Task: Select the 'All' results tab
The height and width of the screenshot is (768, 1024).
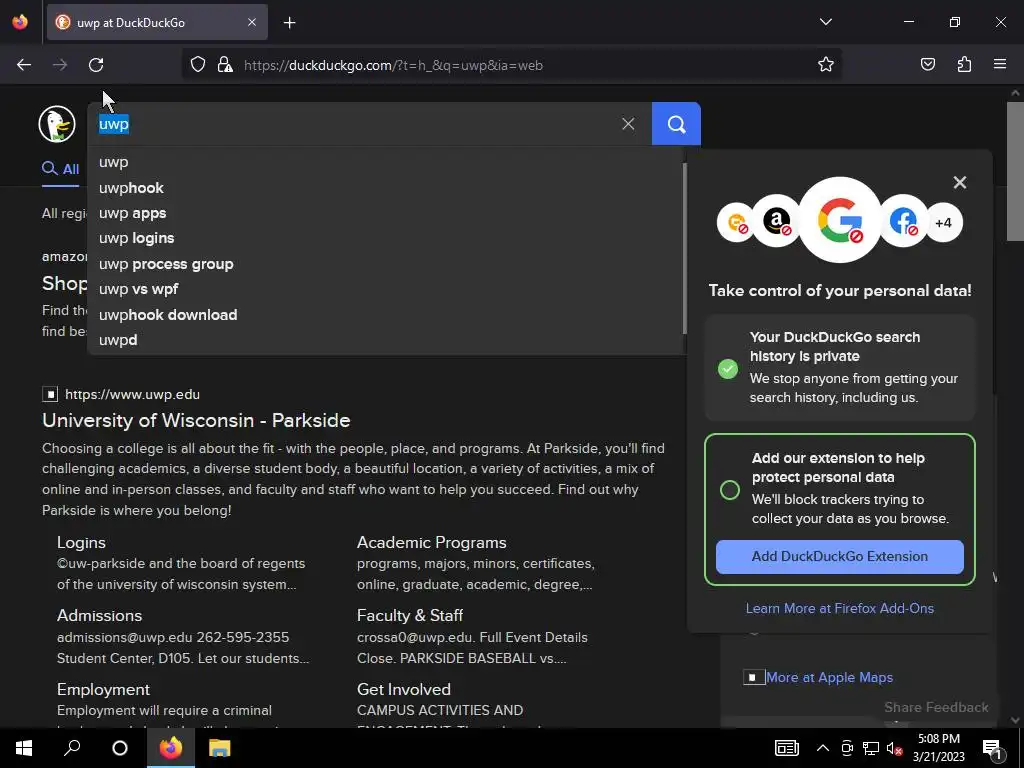Action: point(61,169)
